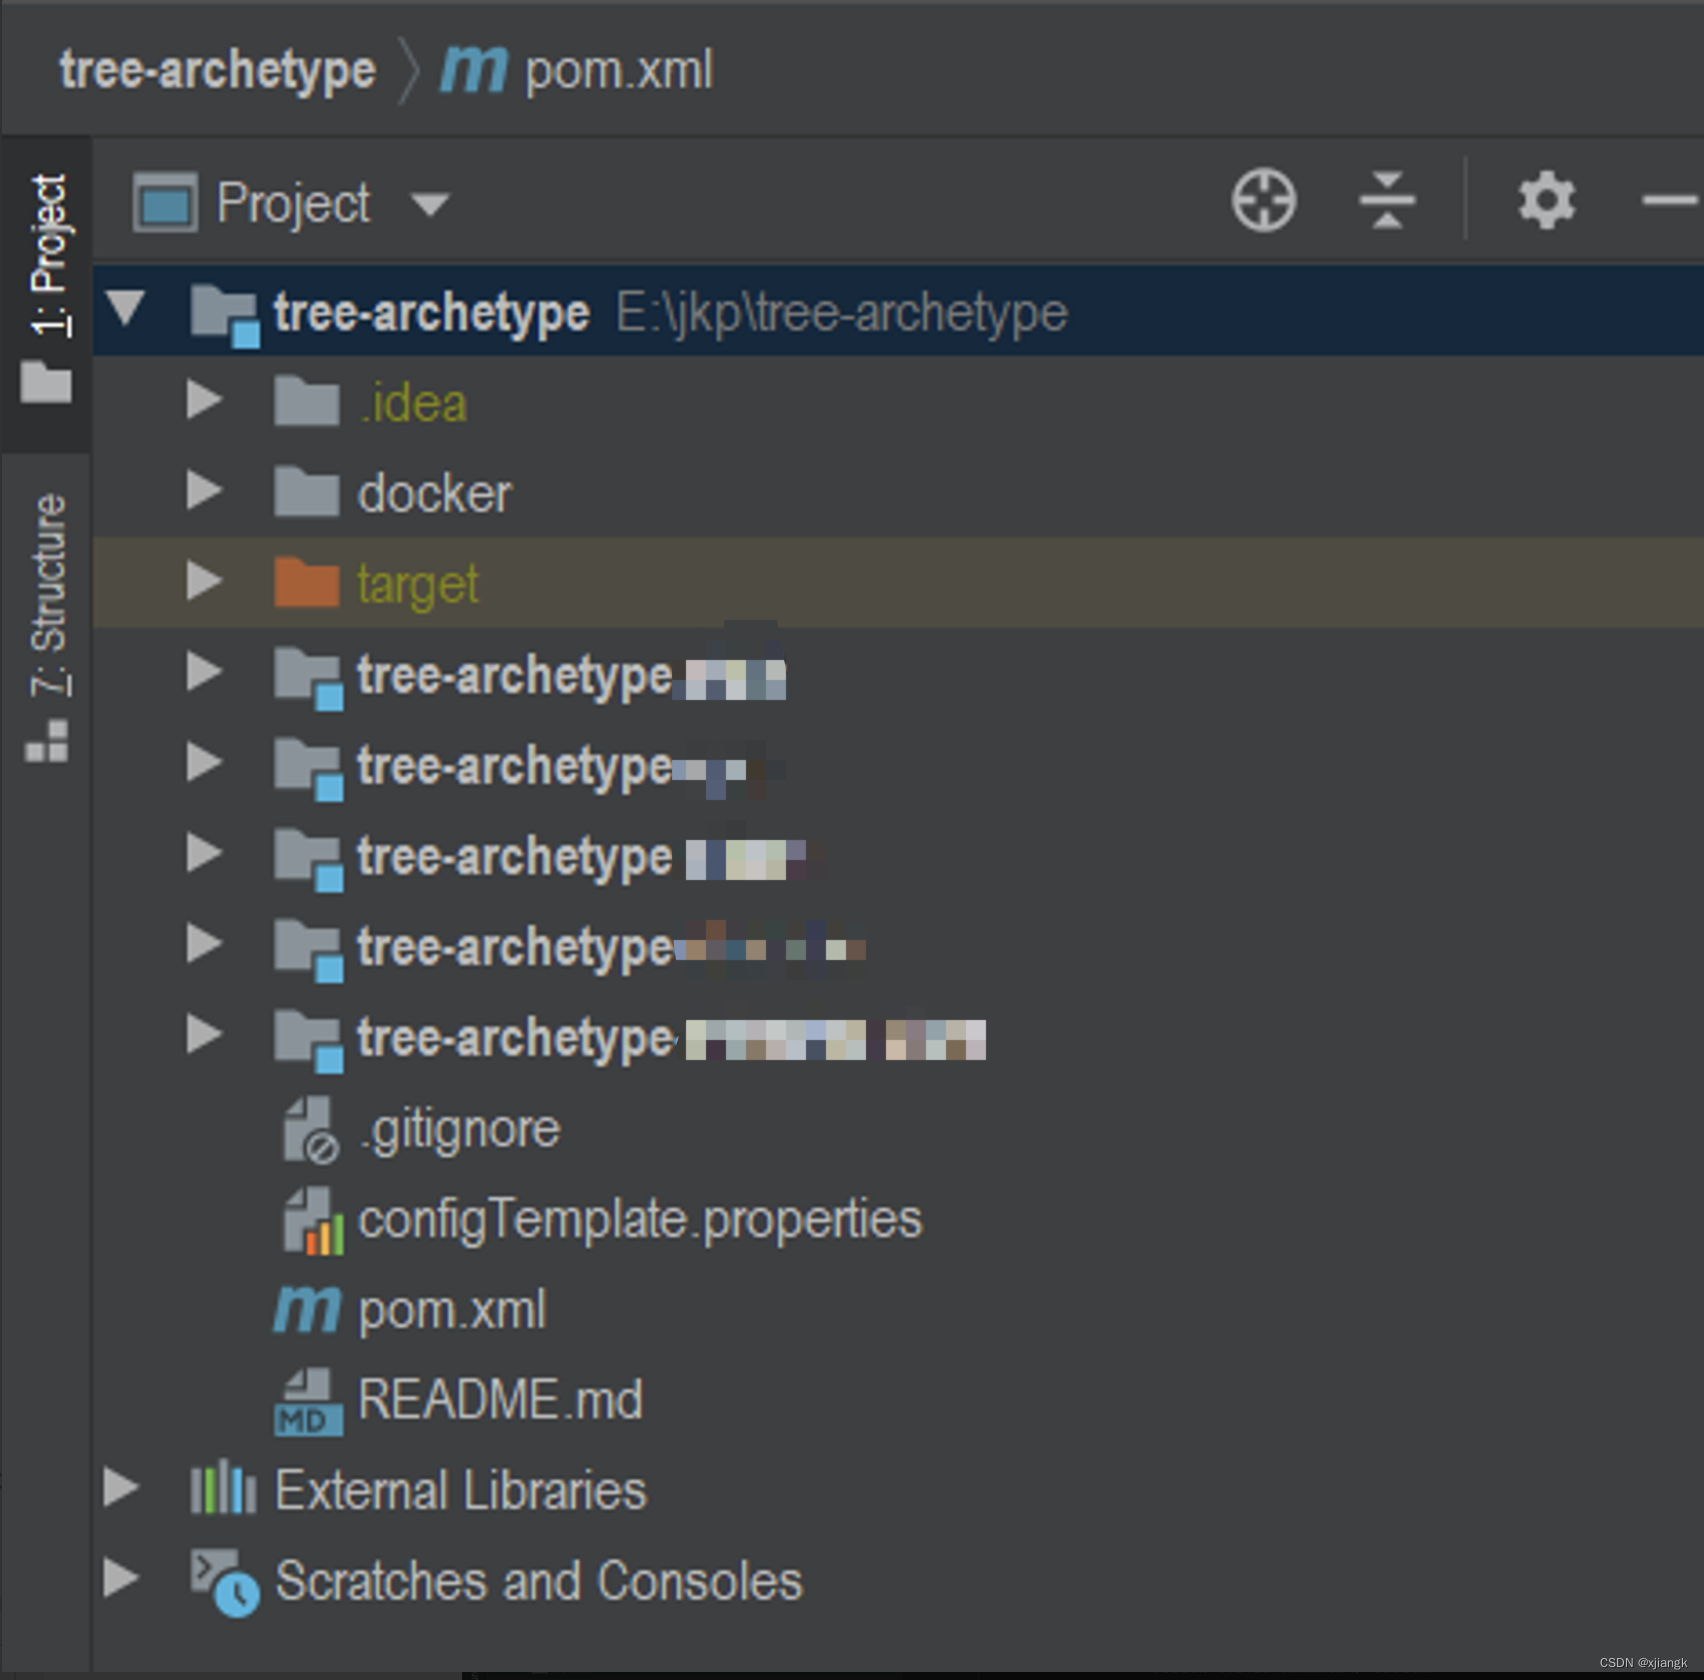Select the .gitignore file

click(x=460, y=1130)
